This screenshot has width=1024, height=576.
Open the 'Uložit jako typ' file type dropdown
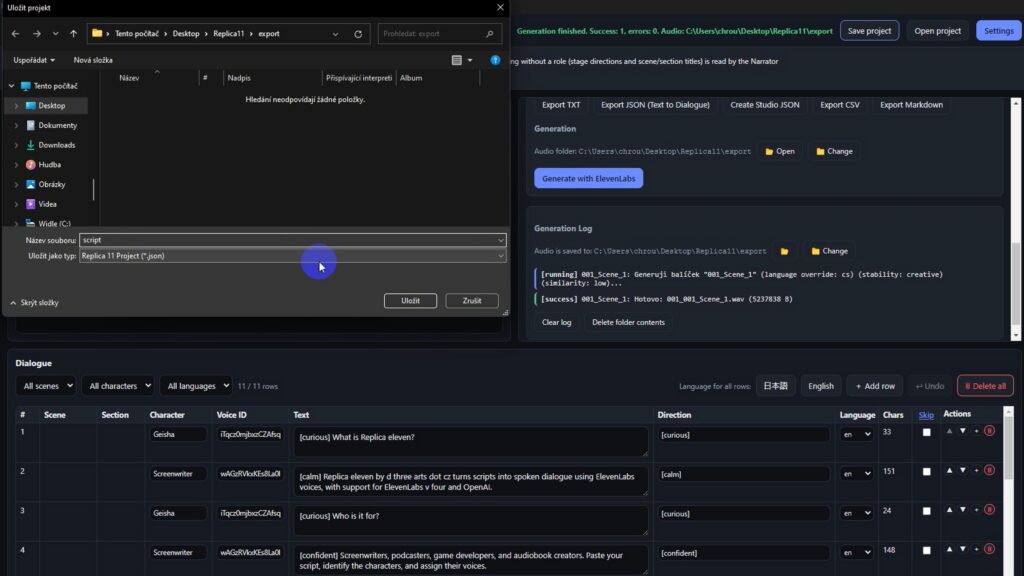click(292, 256)
